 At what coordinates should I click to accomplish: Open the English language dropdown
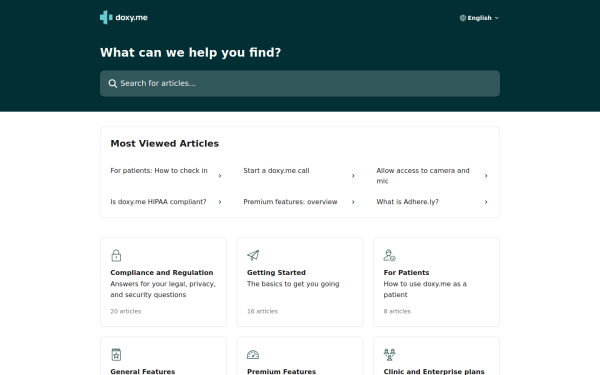[x=479, y=18]
